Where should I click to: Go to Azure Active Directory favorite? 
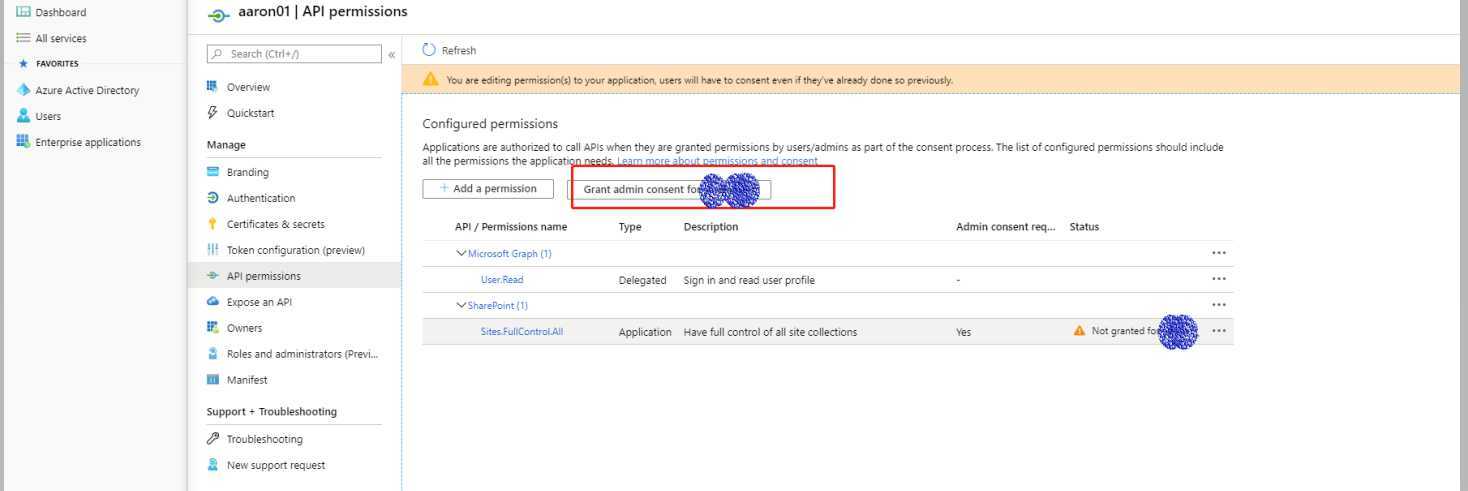pyautogui.click(x=87, y=90)
